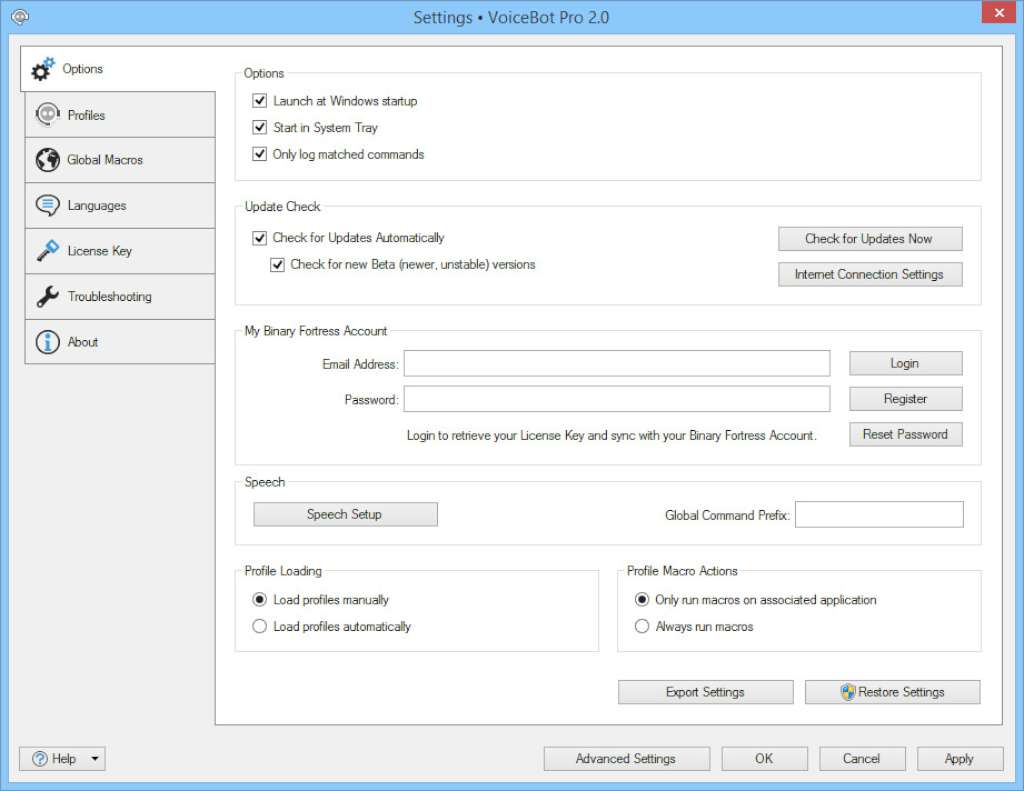This screenshot has width=1024, height=791.
Task: Select the Options gear icon
Action: click(42, 68)
